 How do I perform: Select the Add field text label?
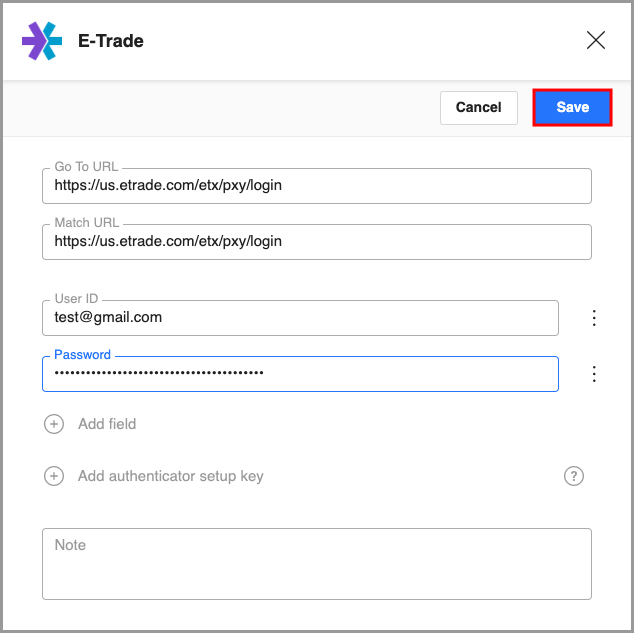click(107, 424)
